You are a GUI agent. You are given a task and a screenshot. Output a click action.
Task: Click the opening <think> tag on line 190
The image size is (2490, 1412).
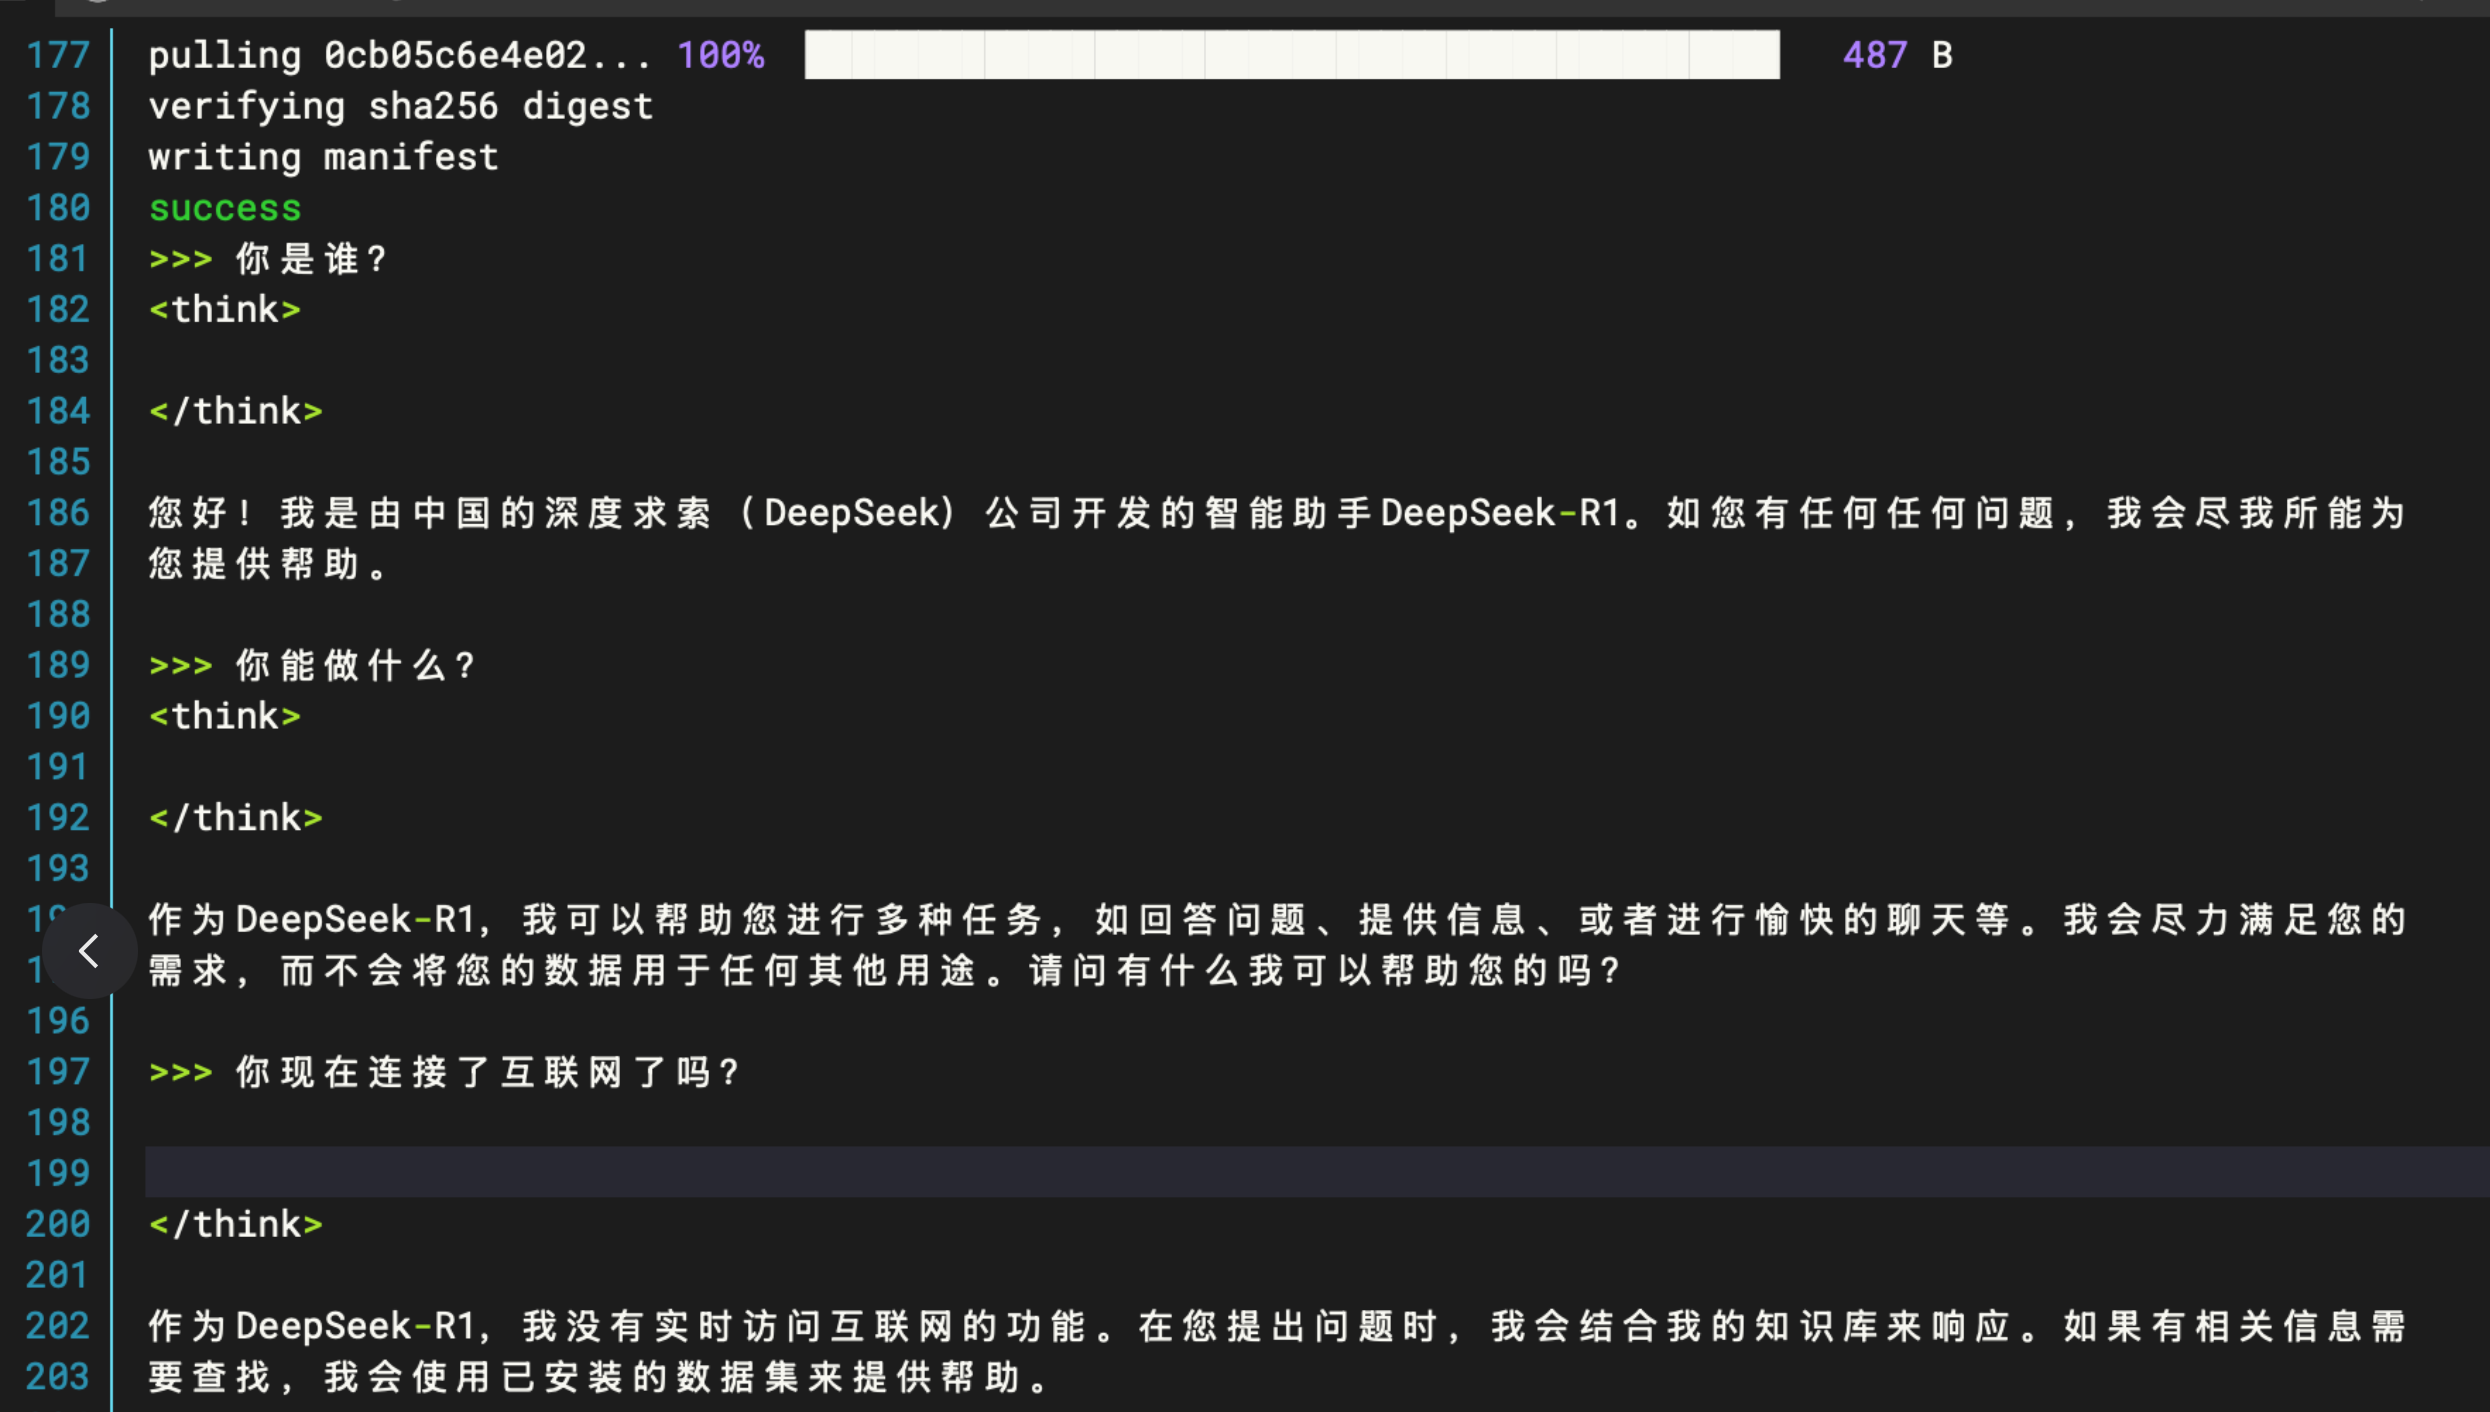coord(225,716)
